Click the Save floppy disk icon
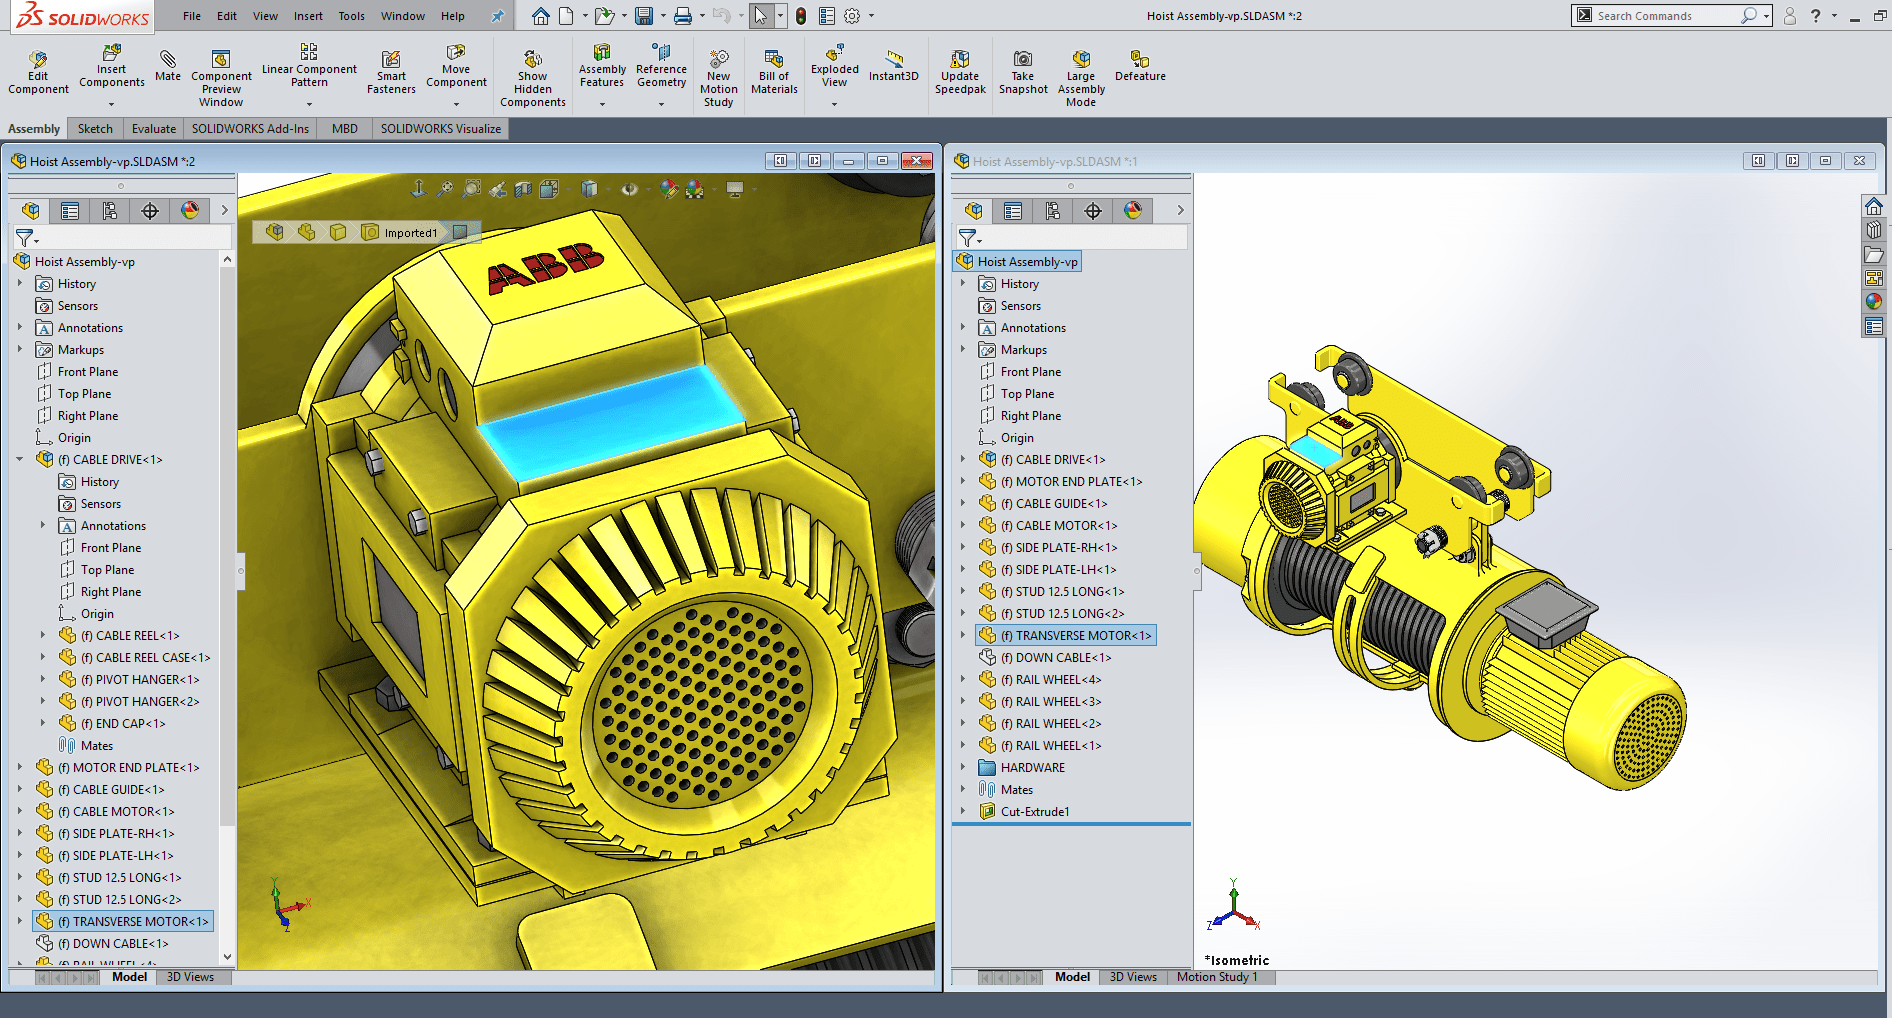This screenshot has height=1018, width=1892. click(644, 16)
